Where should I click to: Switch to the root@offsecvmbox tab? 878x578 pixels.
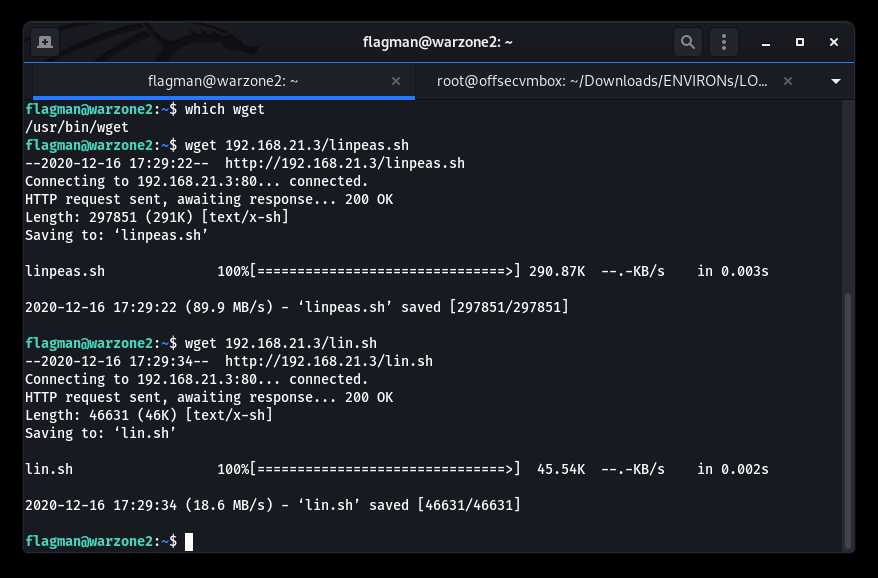click(602, 81)
